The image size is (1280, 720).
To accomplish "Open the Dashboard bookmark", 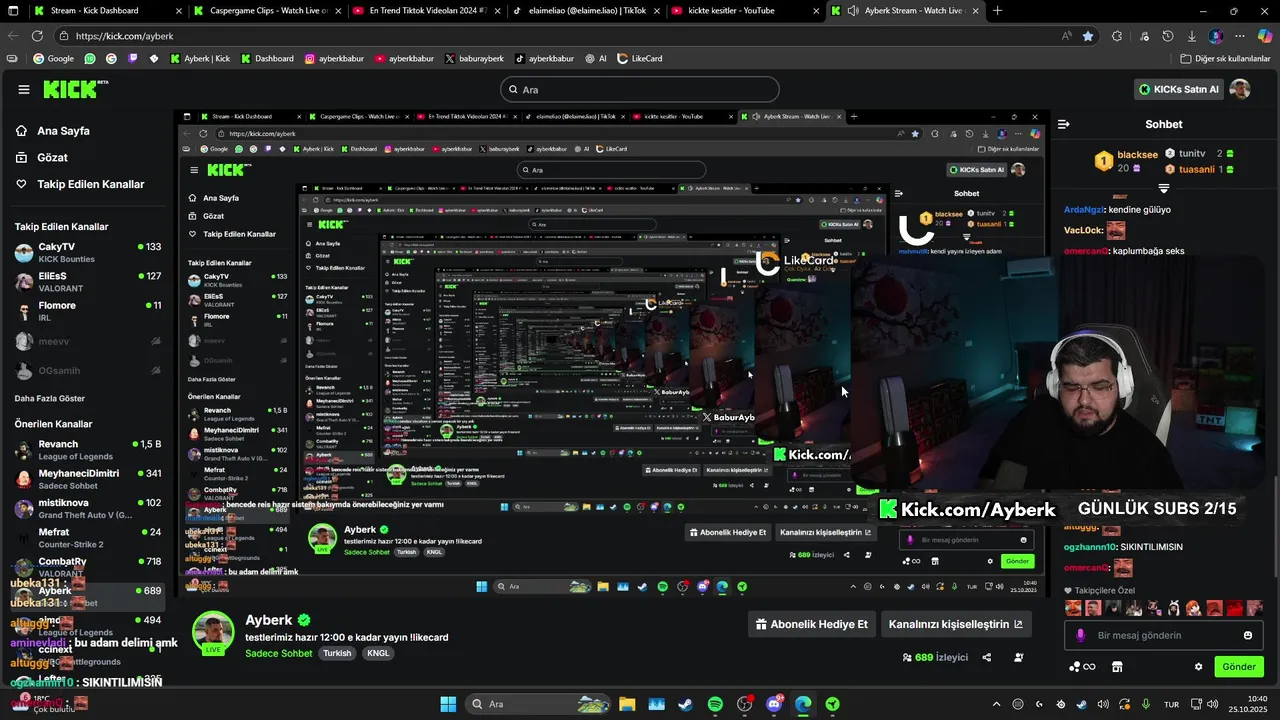I will [267, 59].
